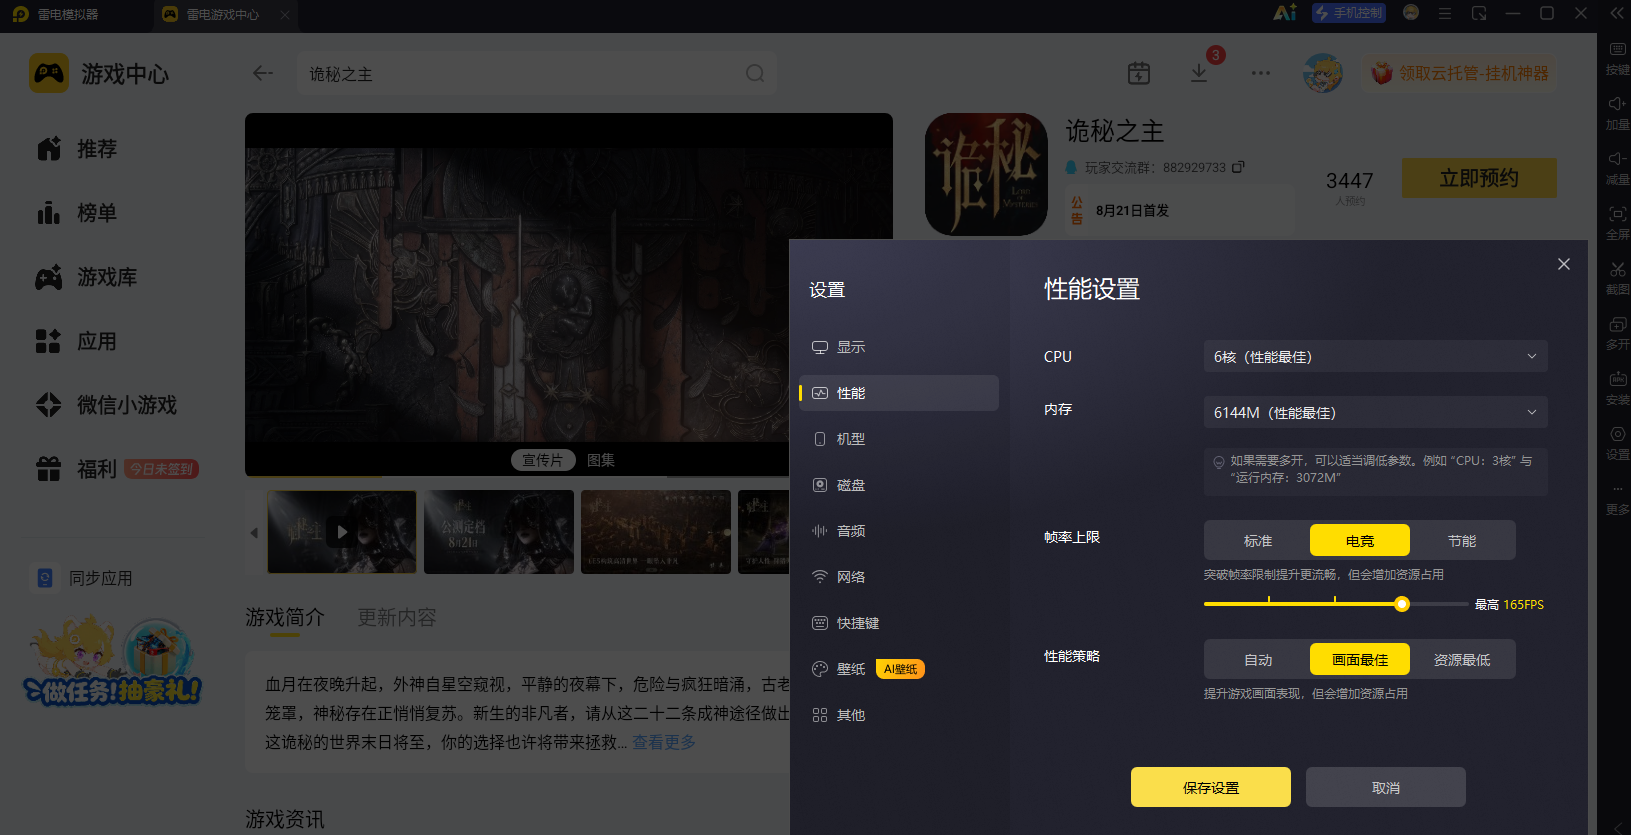Click the AI壁纸 badge
The image size is (1631, 835).
coord(900,669)
